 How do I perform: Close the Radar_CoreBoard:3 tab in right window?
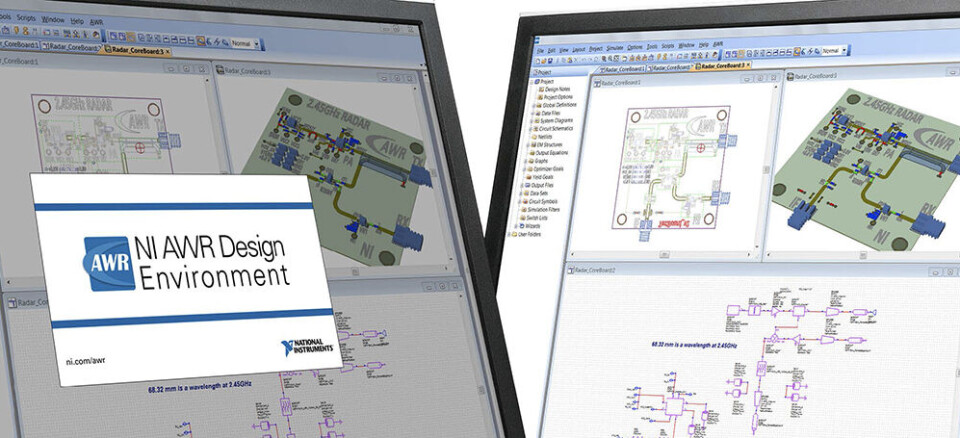pyautogui.click(x=748, y=64)
